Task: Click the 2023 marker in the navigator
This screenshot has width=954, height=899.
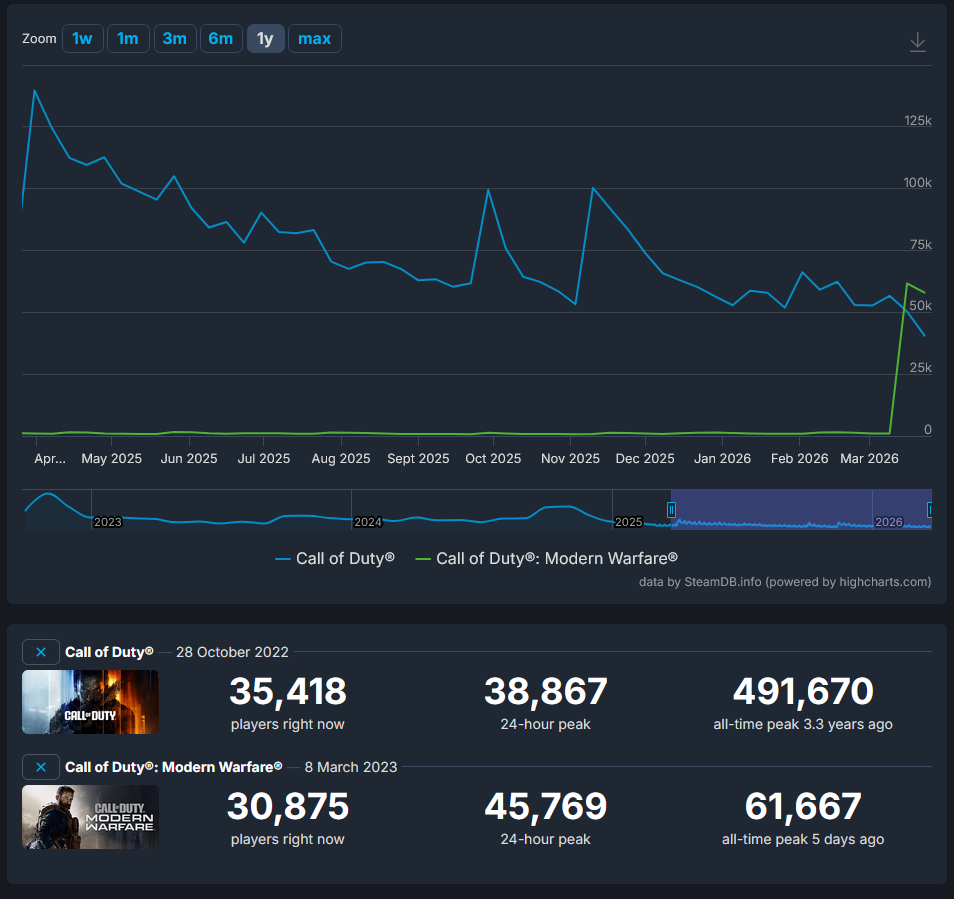Action: tap(108, 522)
